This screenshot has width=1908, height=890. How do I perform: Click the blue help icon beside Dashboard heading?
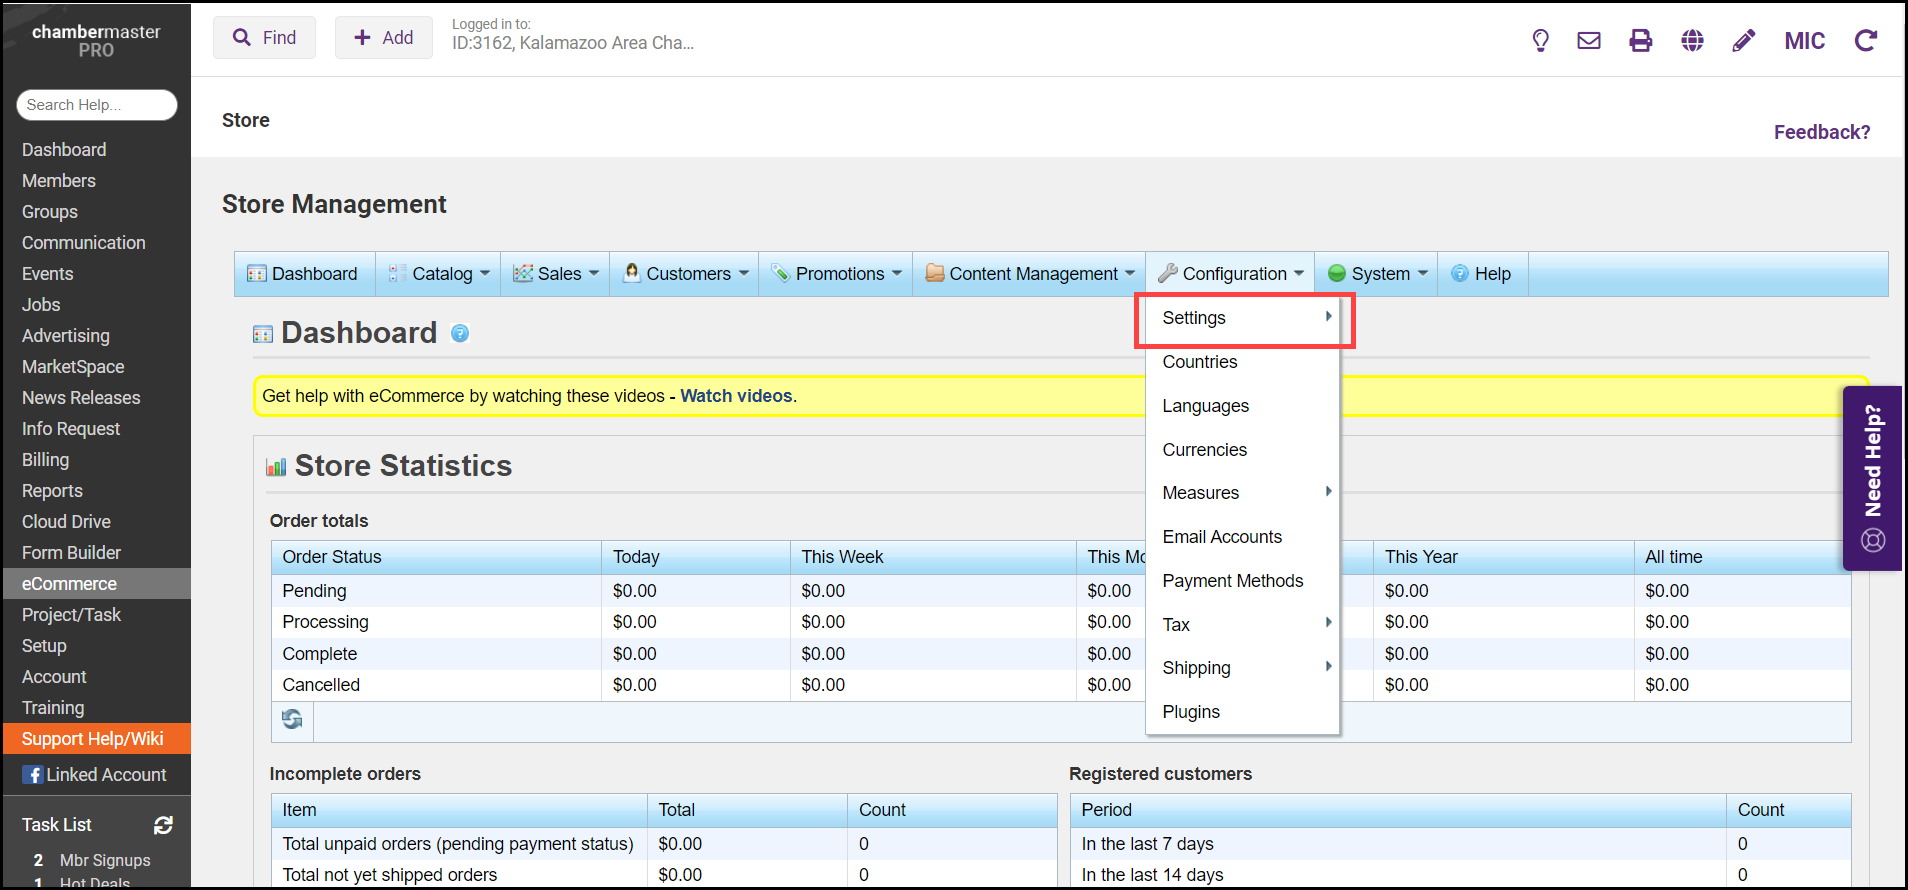[x=460, y=333]
